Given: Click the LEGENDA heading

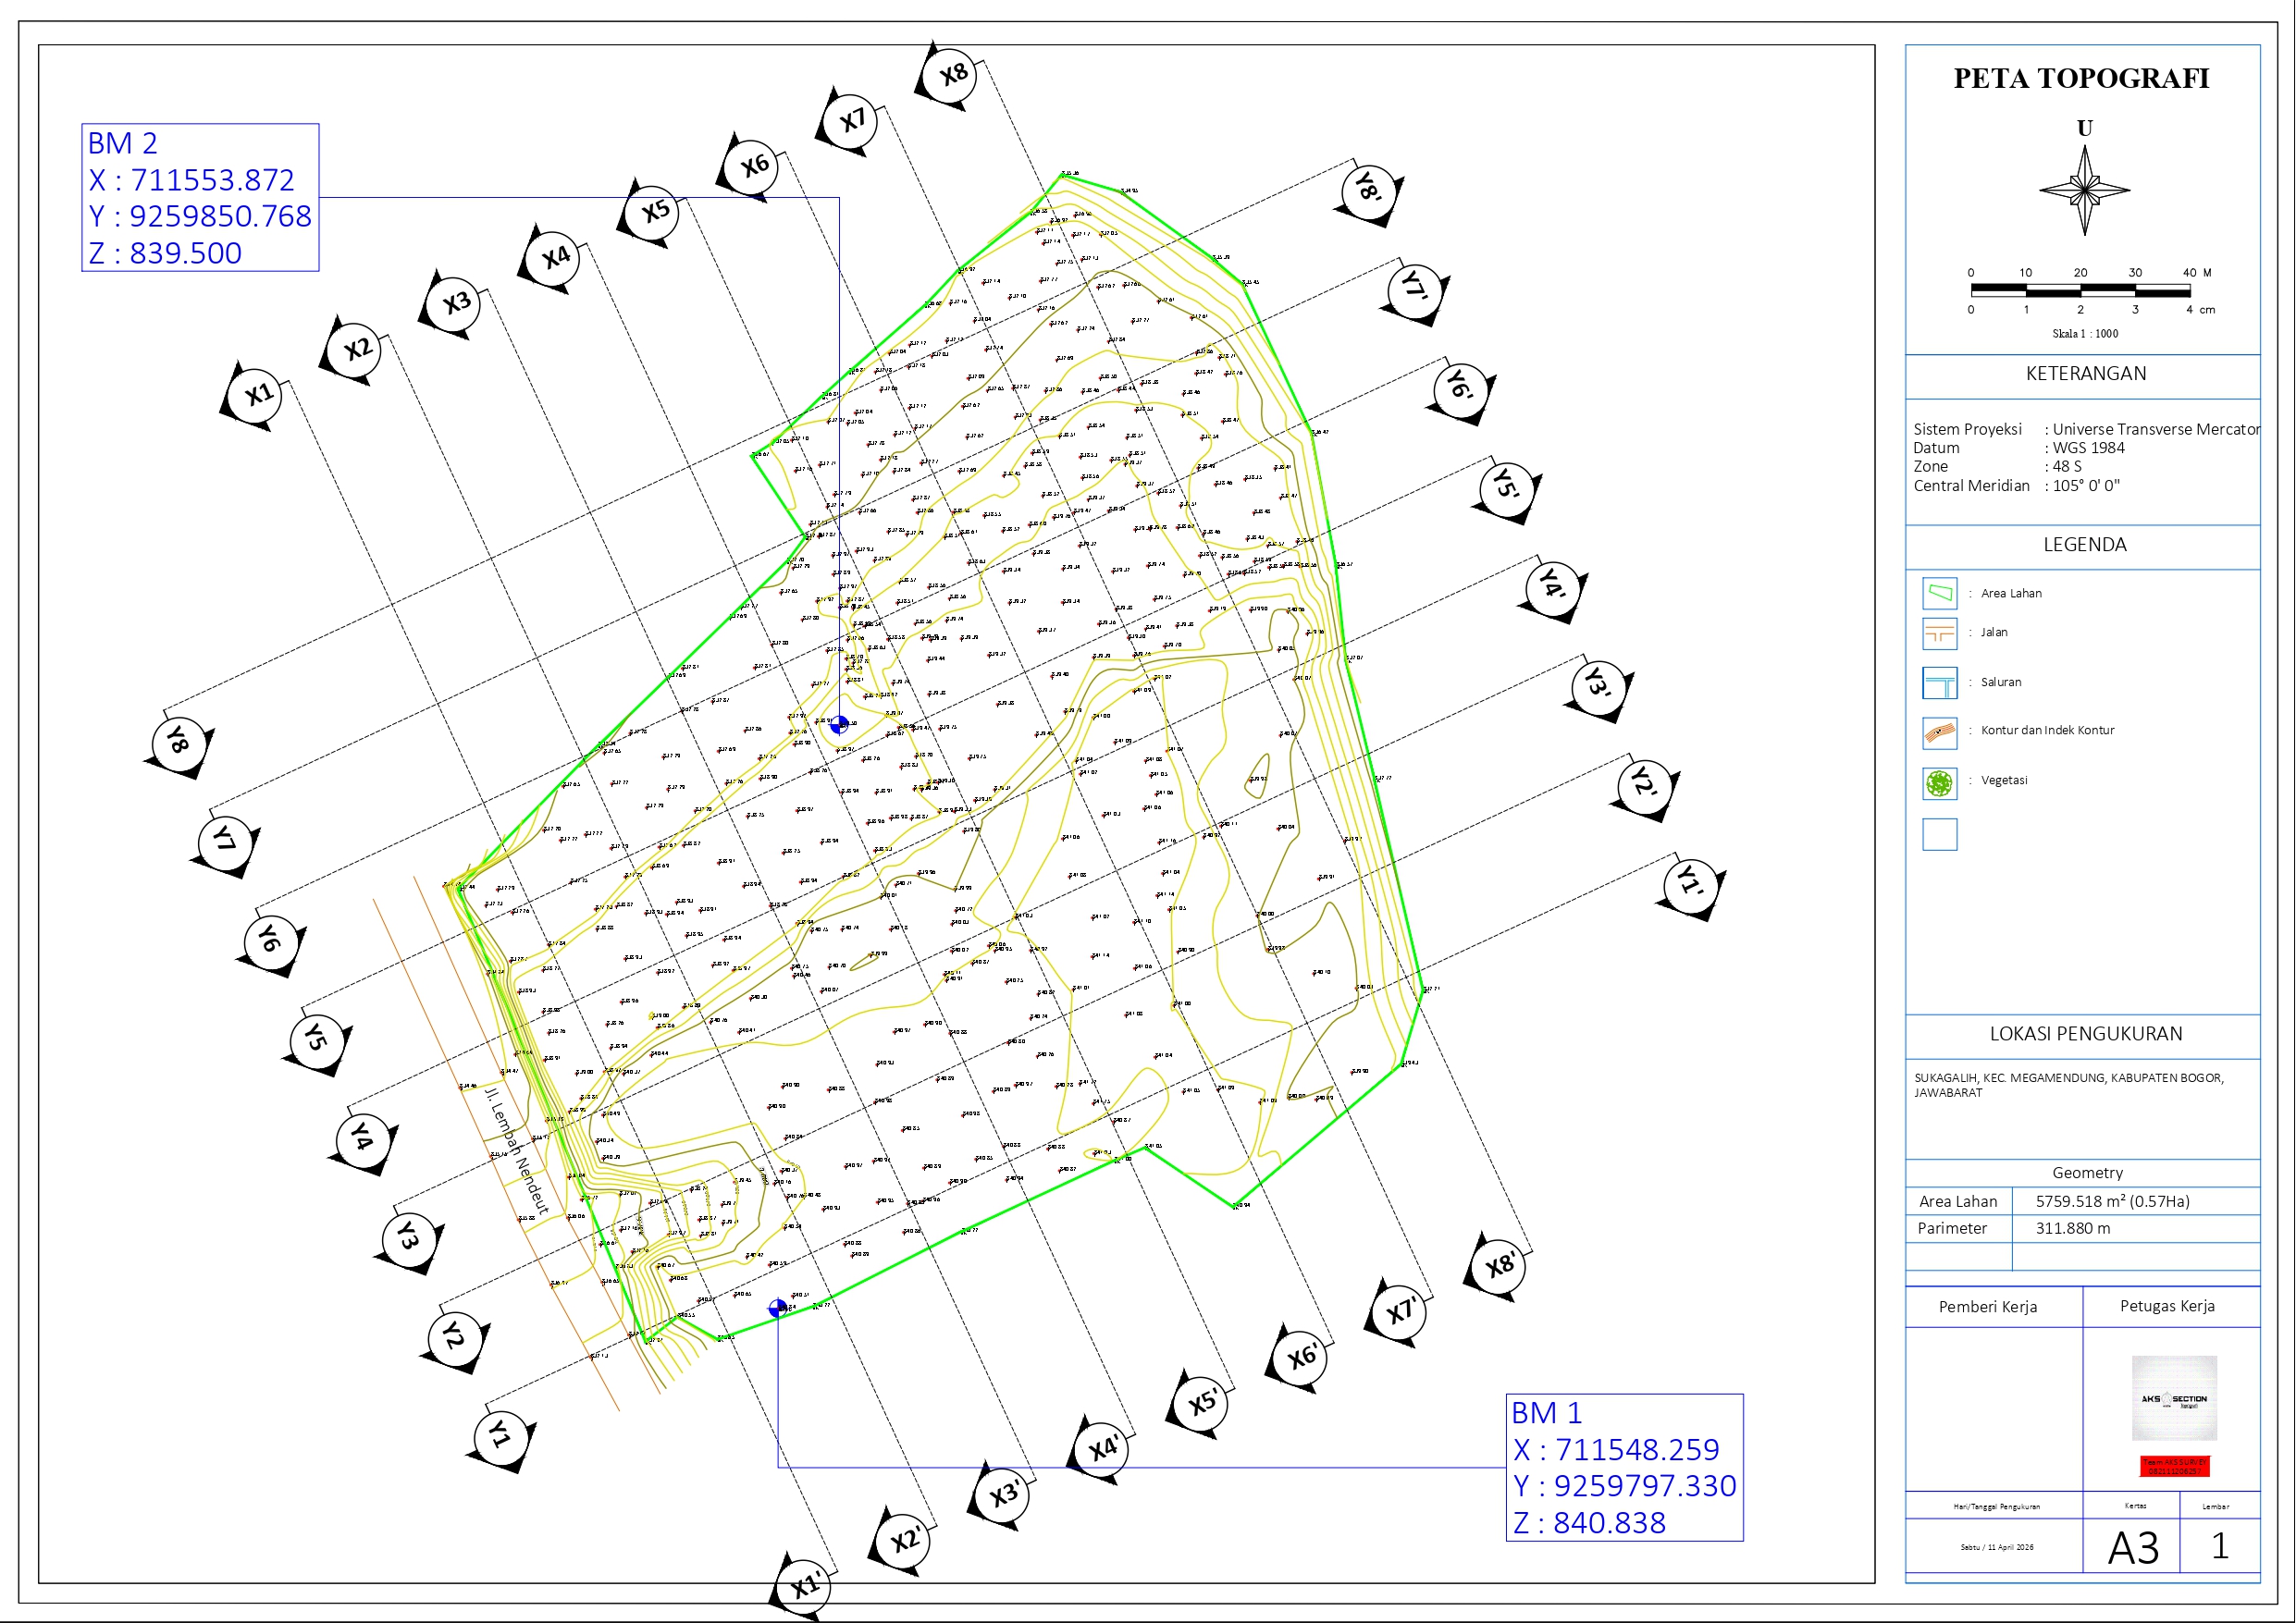Looking at the screenshot, I should coord(2084,545).
